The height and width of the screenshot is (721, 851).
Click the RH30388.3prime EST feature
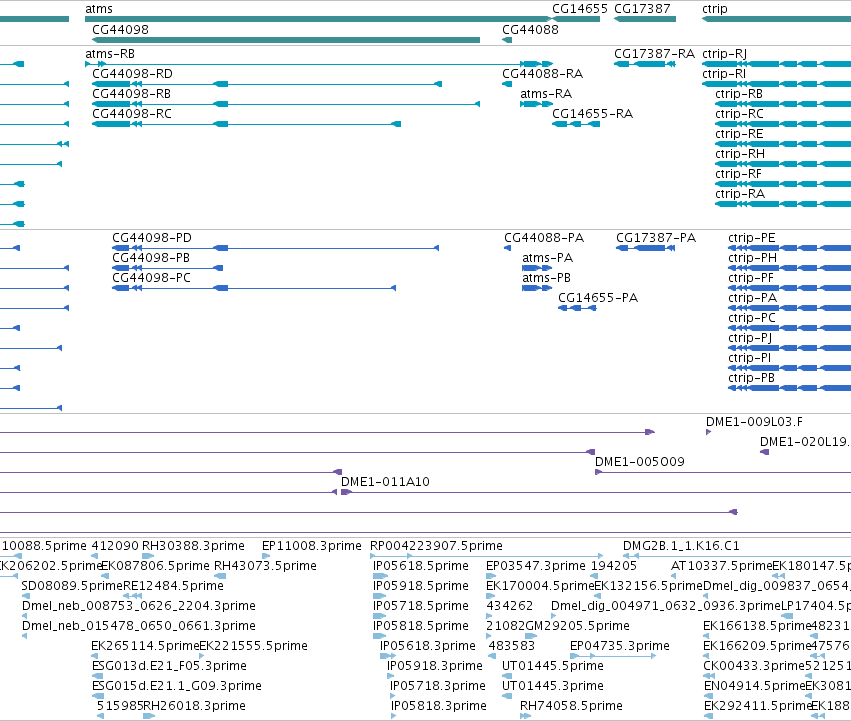tap(148, 556)
